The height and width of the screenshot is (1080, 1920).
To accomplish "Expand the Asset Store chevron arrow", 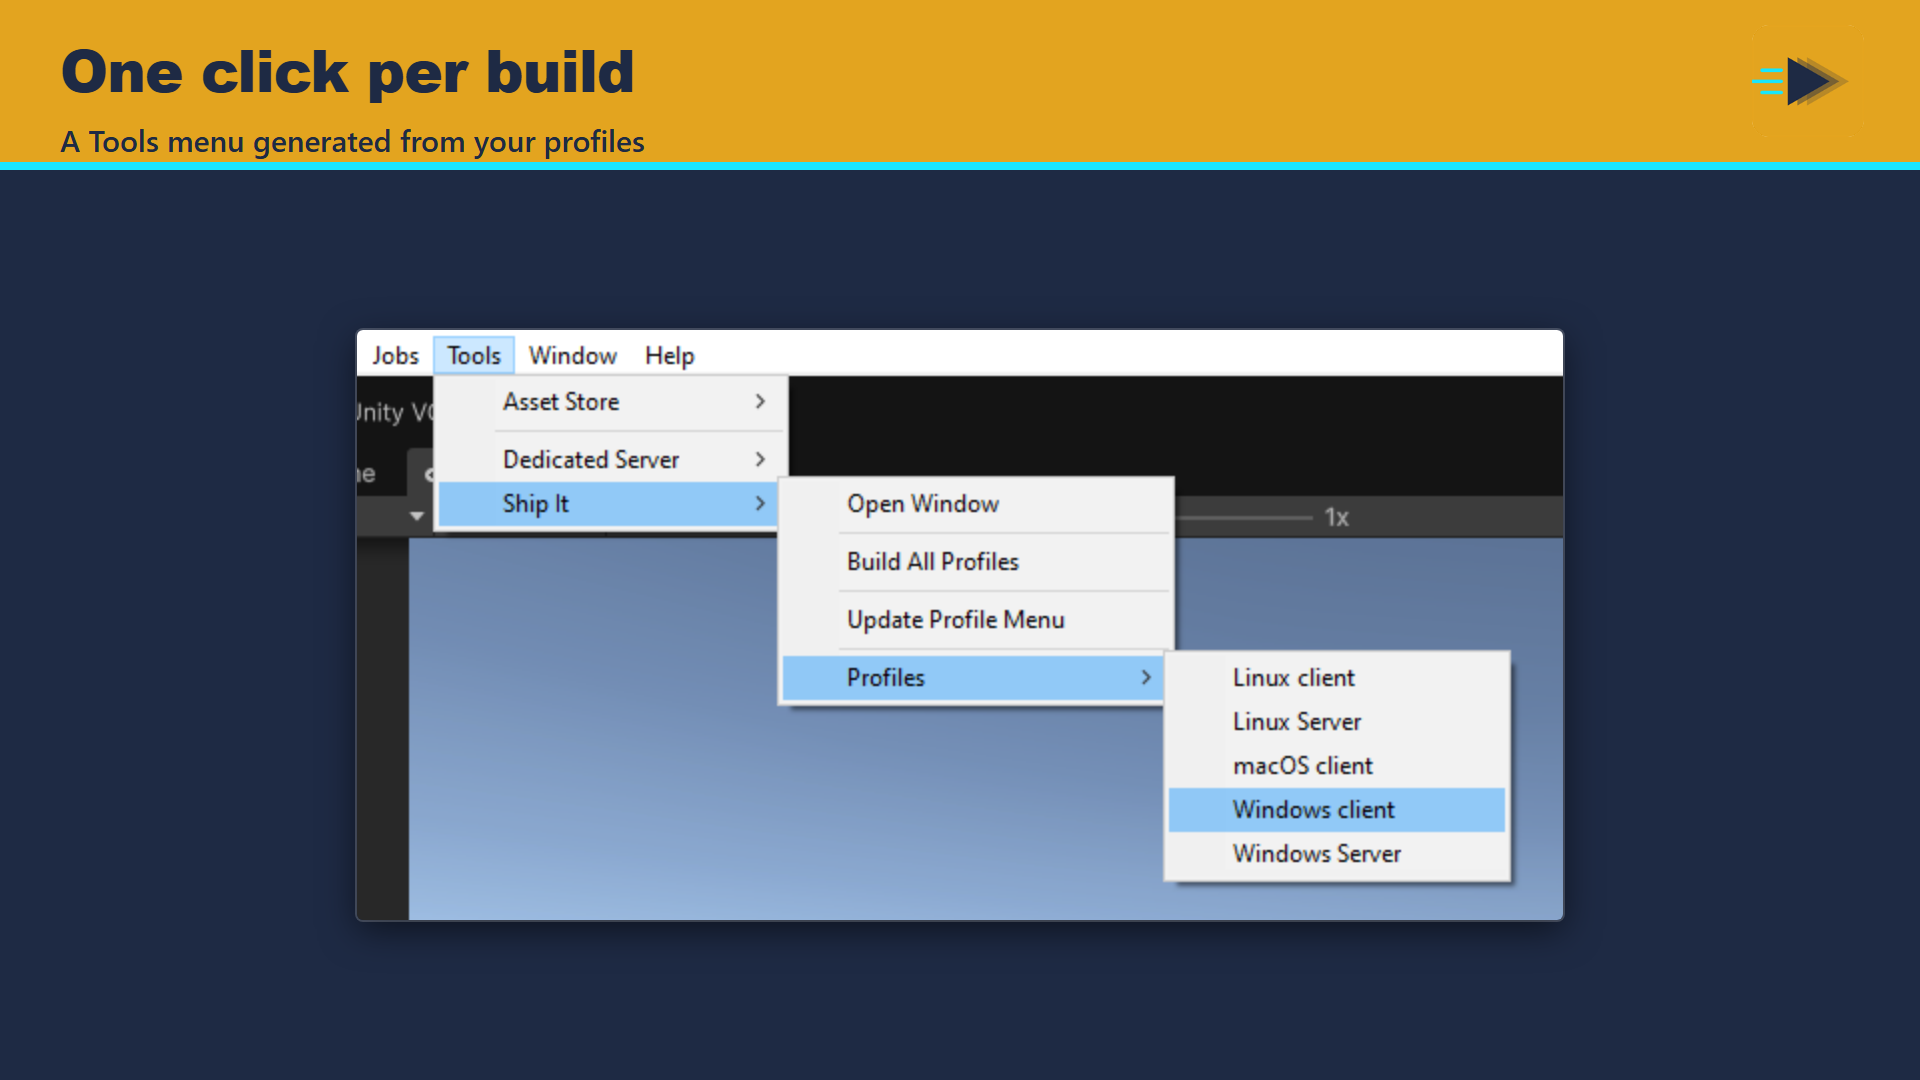I will click(x=760, y=402).
